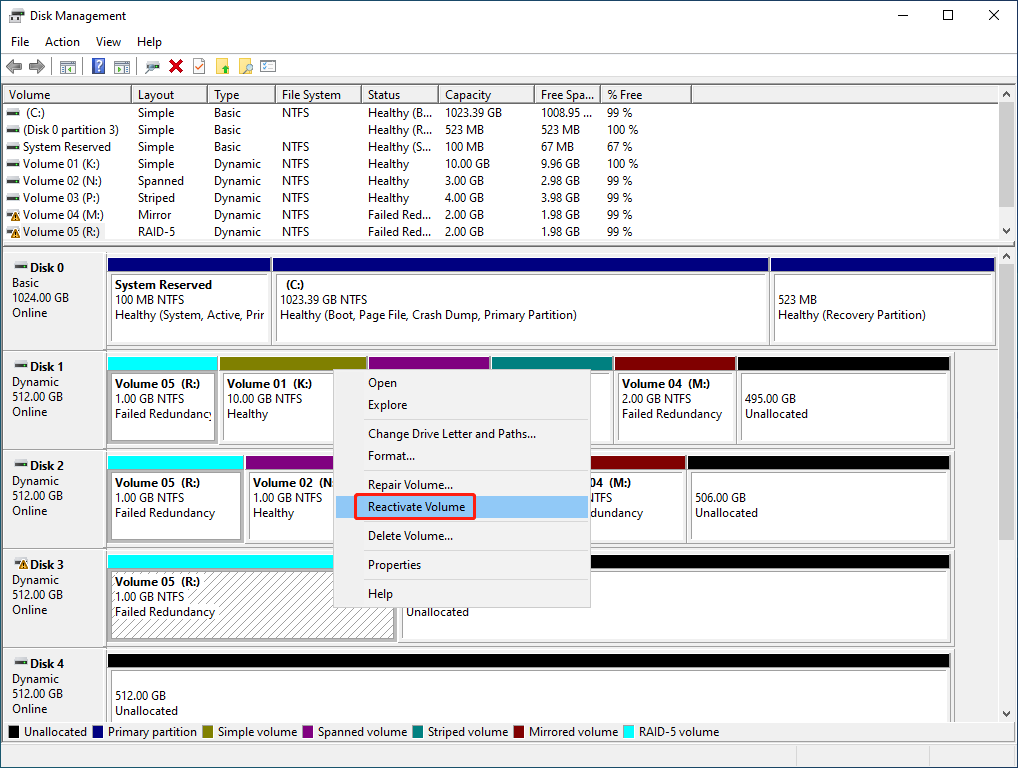1018x768 pixels.
Task: Choose Delete Volume... in context menu
Action: [x=462, y=536]
